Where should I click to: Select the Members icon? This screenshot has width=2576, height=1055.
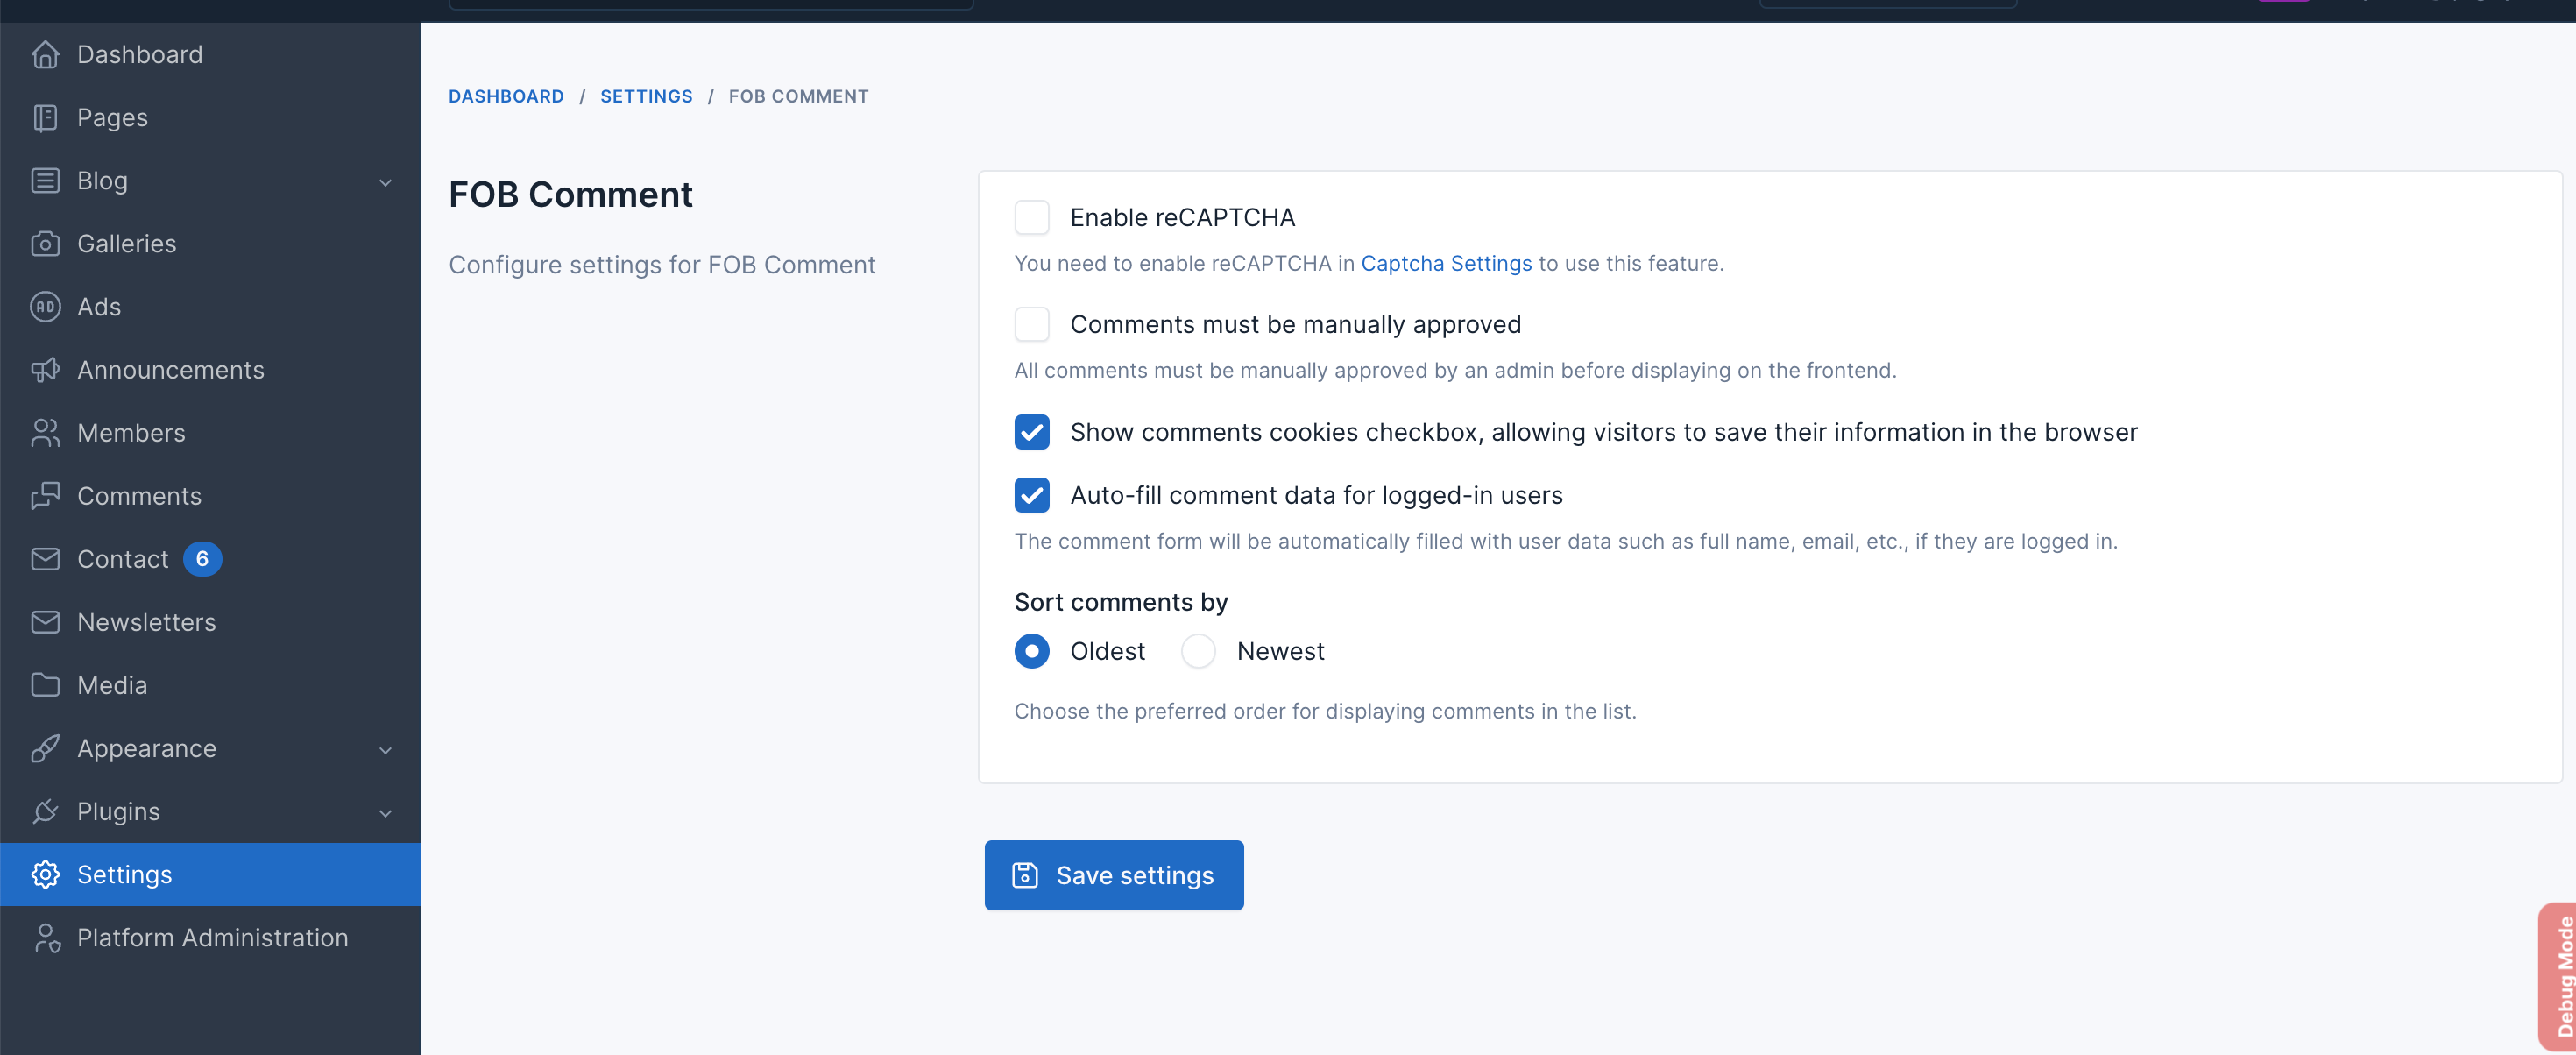pyautogui.click(x=46, y=432)
